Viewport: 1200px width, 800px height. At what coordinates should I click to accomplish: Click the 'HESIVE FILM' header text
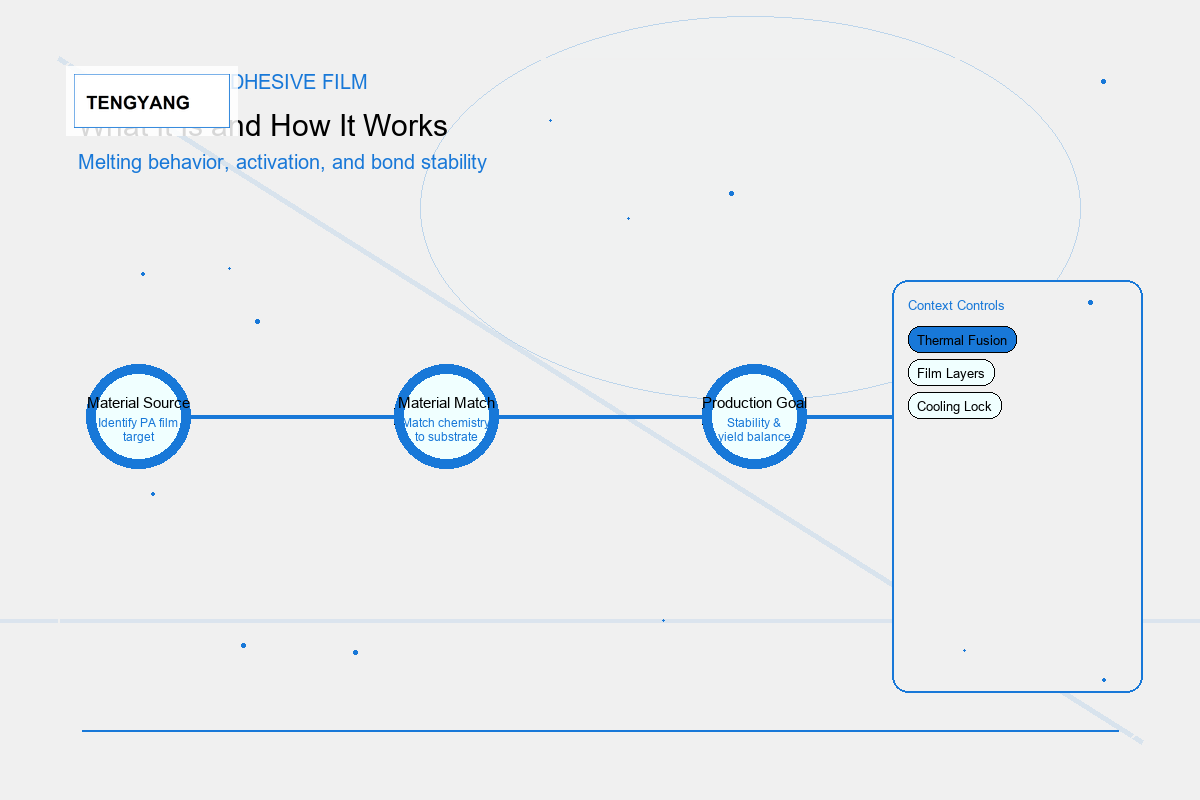[303, 82]
